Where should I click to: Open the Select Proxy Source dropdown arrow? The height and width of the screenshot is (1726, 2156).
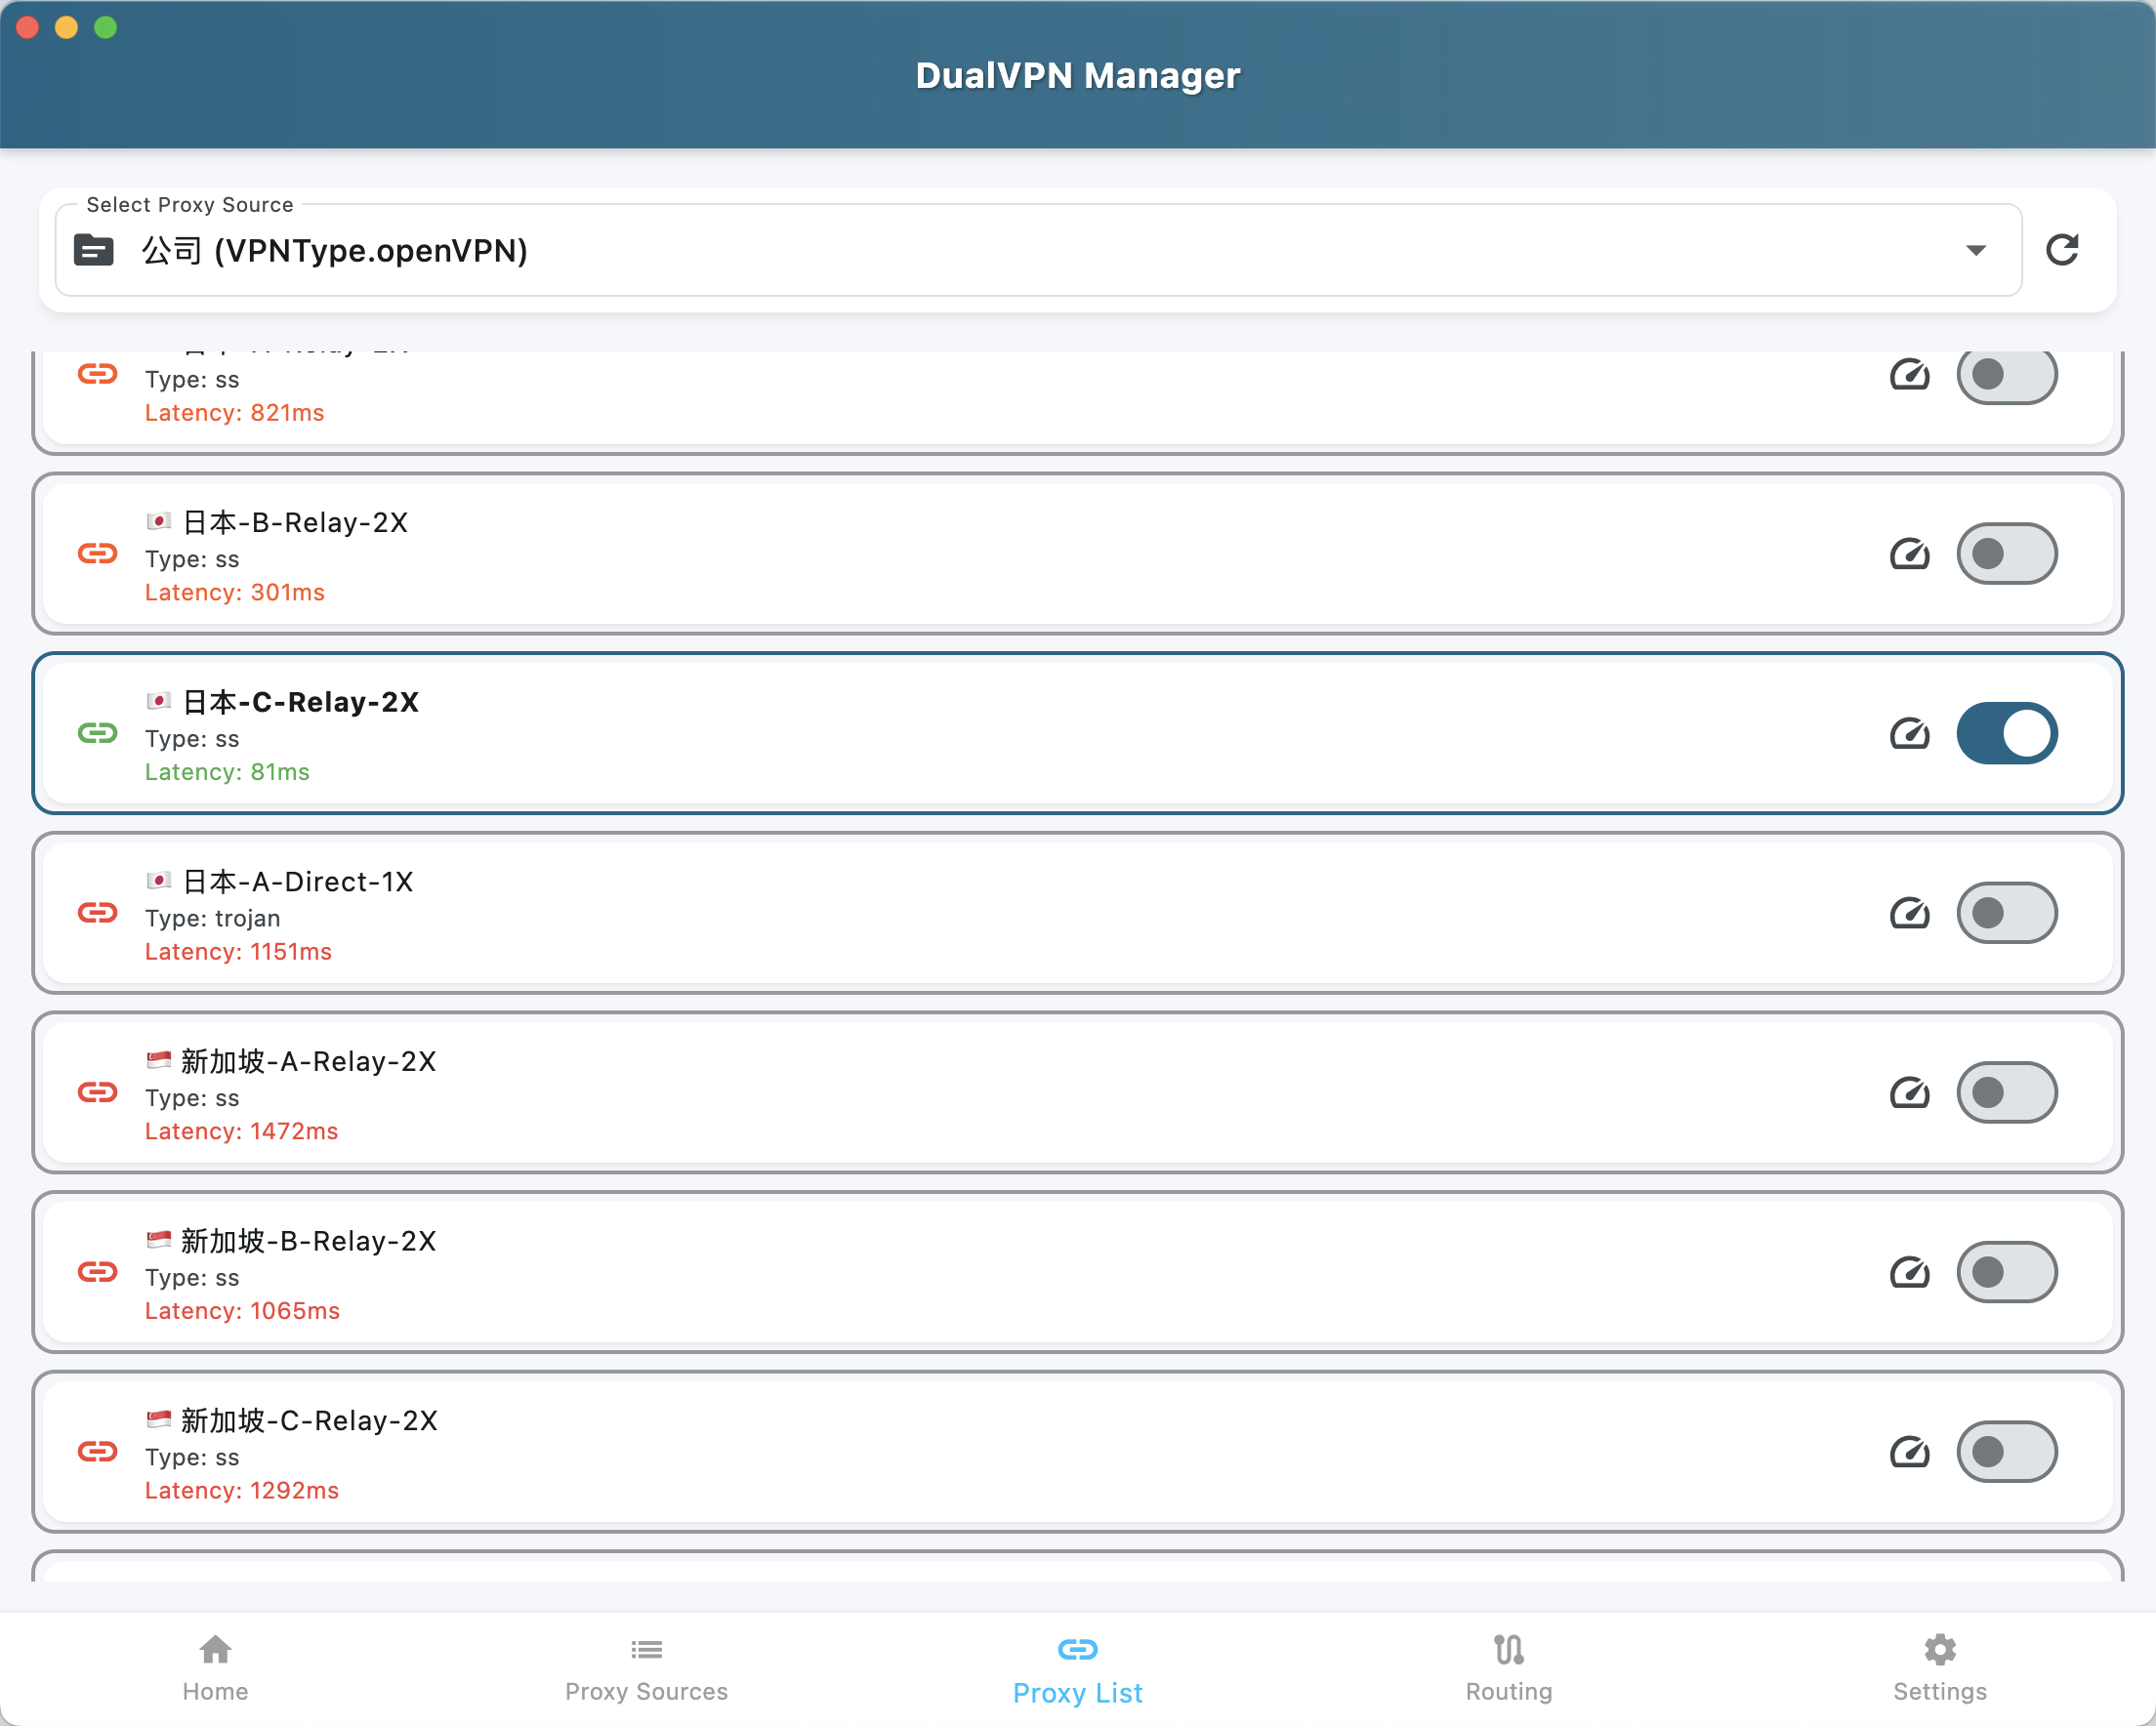click(1975, 250)
